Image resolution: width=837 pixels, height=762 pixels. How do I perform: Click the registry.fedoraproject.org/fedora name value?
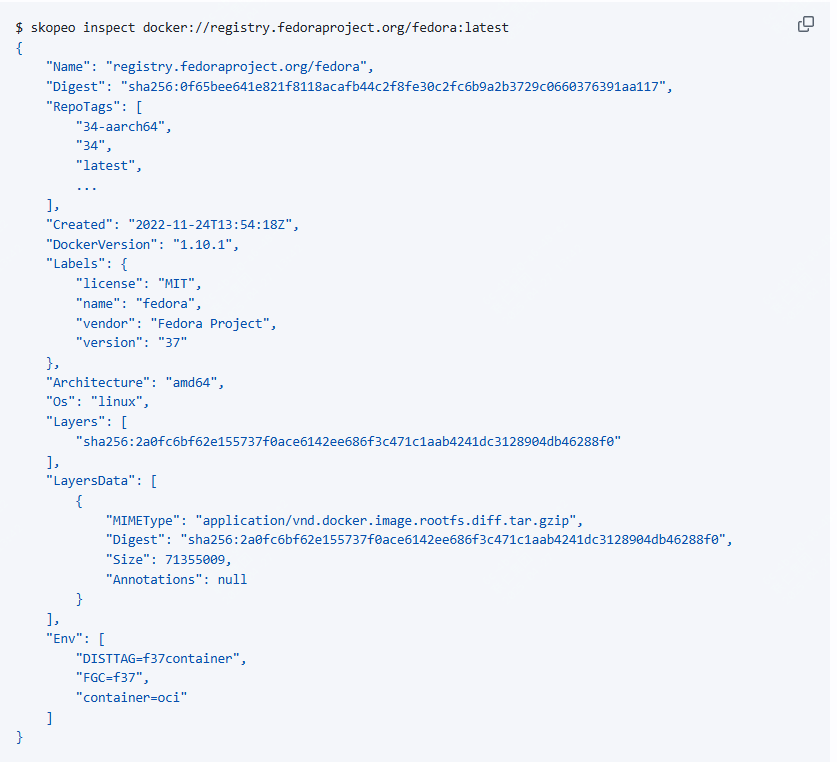tap(239, 67)
